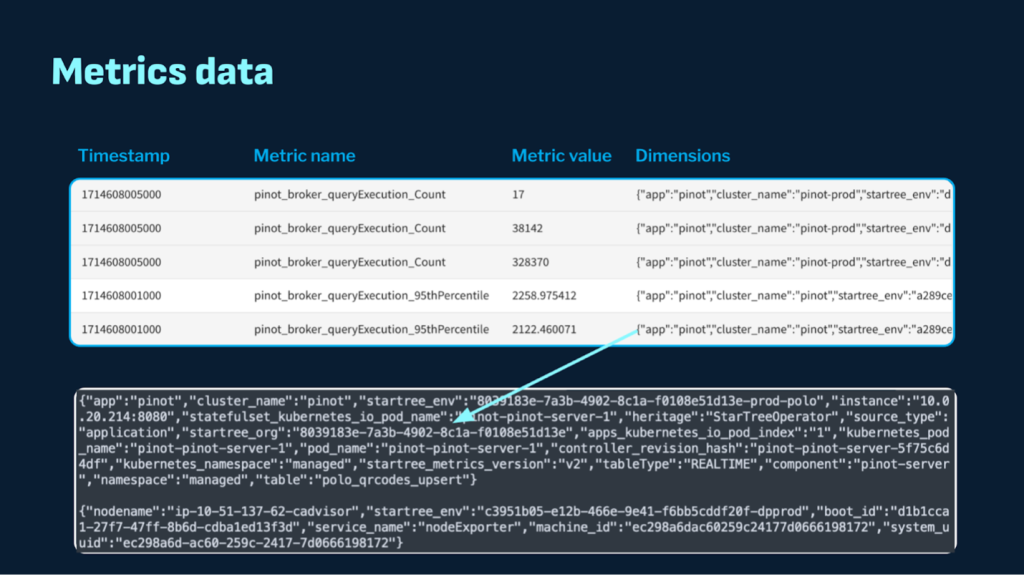Select the dimensions JSON in the 38142 row
This screenshot has height=577, width=1024.
793,228
